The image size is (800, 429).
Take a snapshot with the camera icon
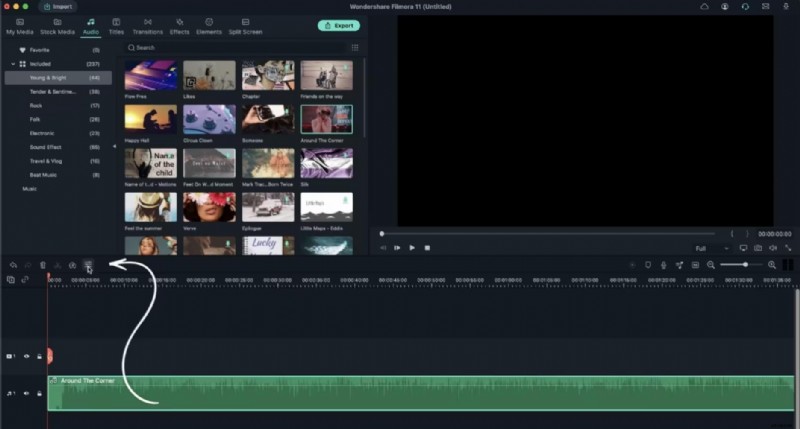[x=758, y=248]
